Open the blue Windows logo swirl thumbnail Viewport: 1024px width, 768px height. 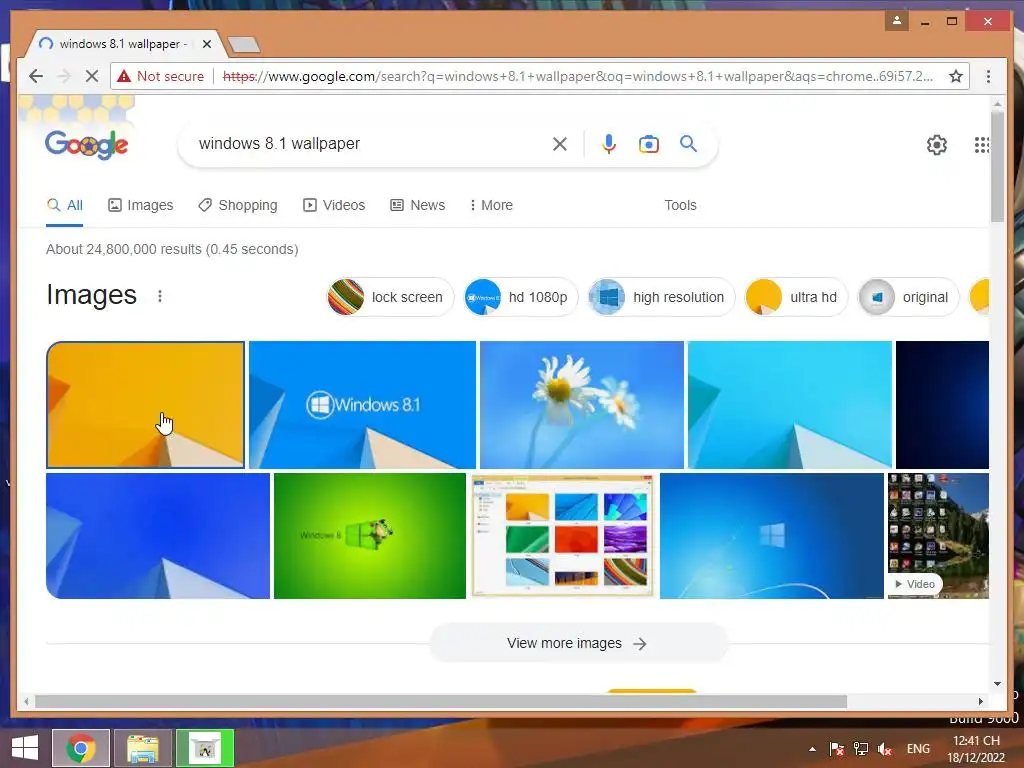click(772, 536)
